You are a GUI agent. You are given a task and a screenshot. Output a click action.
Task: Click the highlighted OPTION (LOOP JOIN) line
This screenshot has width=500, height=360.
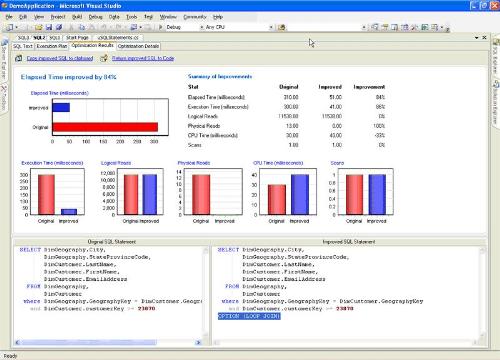[249, 316]
